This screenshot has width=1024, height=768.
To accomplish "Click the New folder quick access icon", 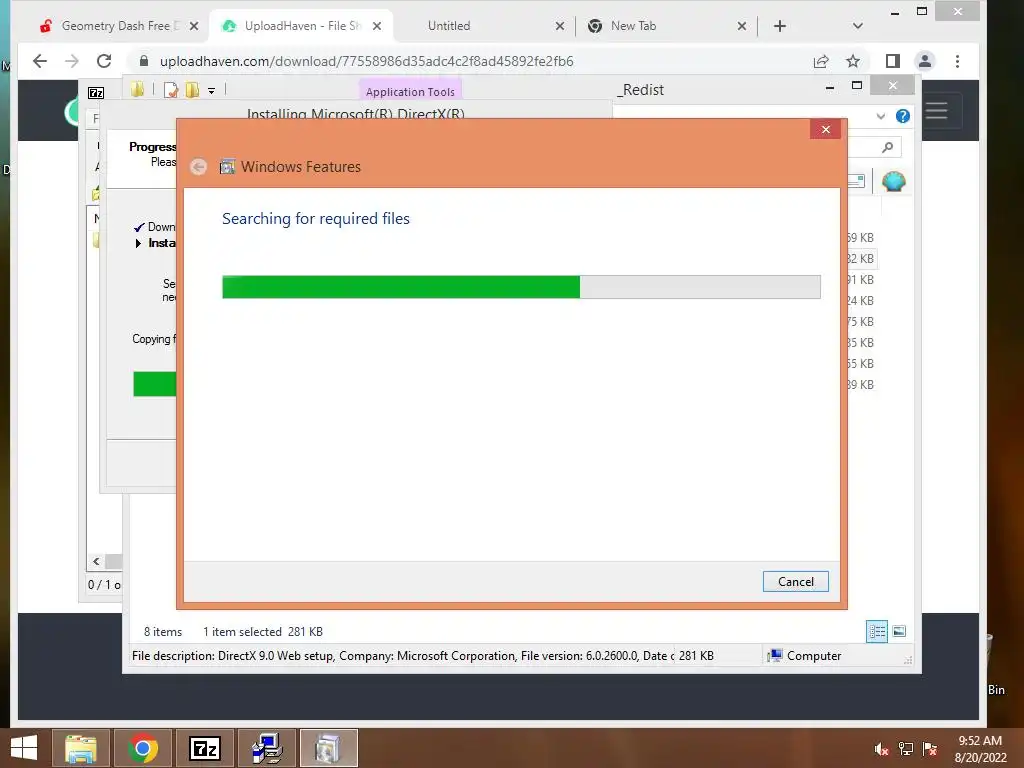I will tap(192, 90).
